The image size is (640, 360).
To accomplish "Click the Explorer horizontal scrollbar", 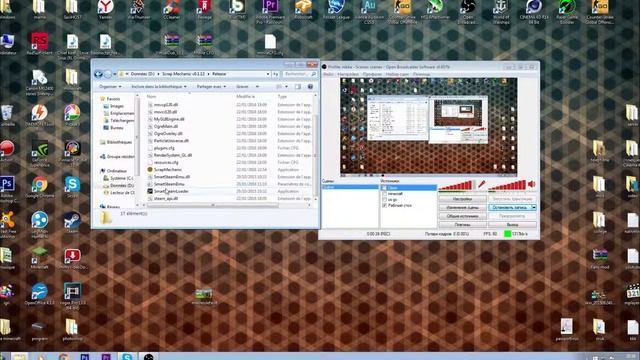I will (x=212, y=205).
